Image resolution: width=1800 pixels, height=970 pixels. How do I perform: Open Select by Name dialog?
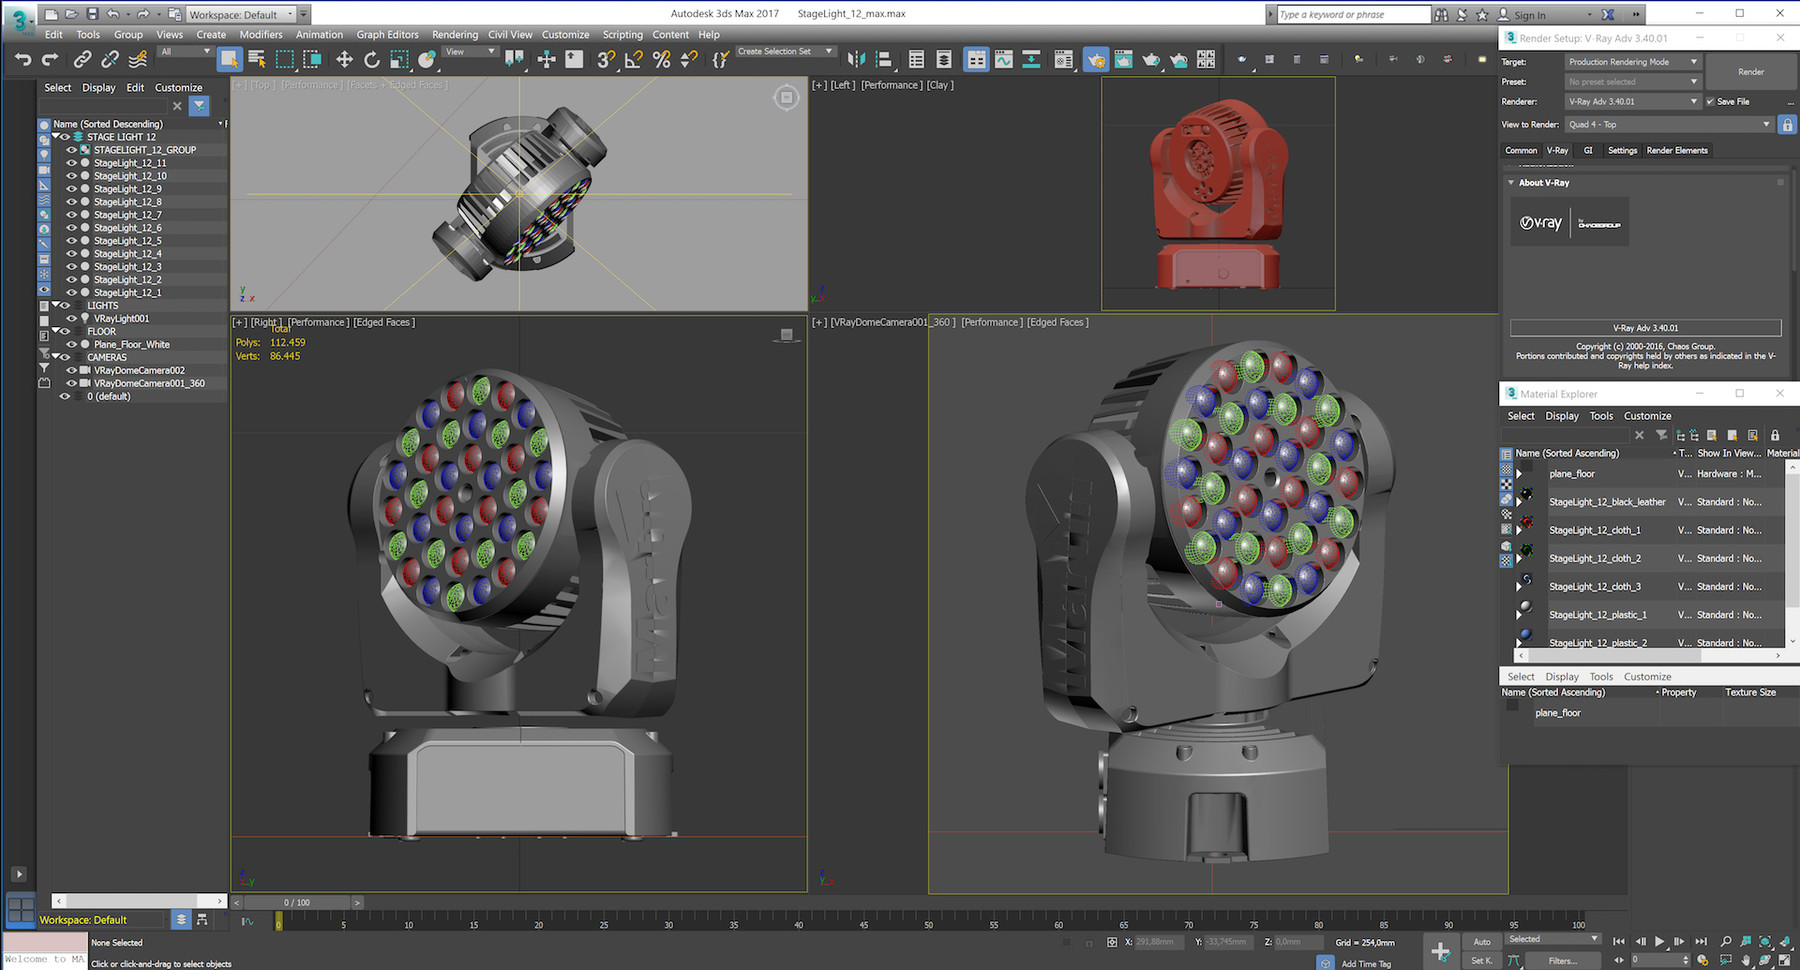pyautogui.click(x=257, y=59)
